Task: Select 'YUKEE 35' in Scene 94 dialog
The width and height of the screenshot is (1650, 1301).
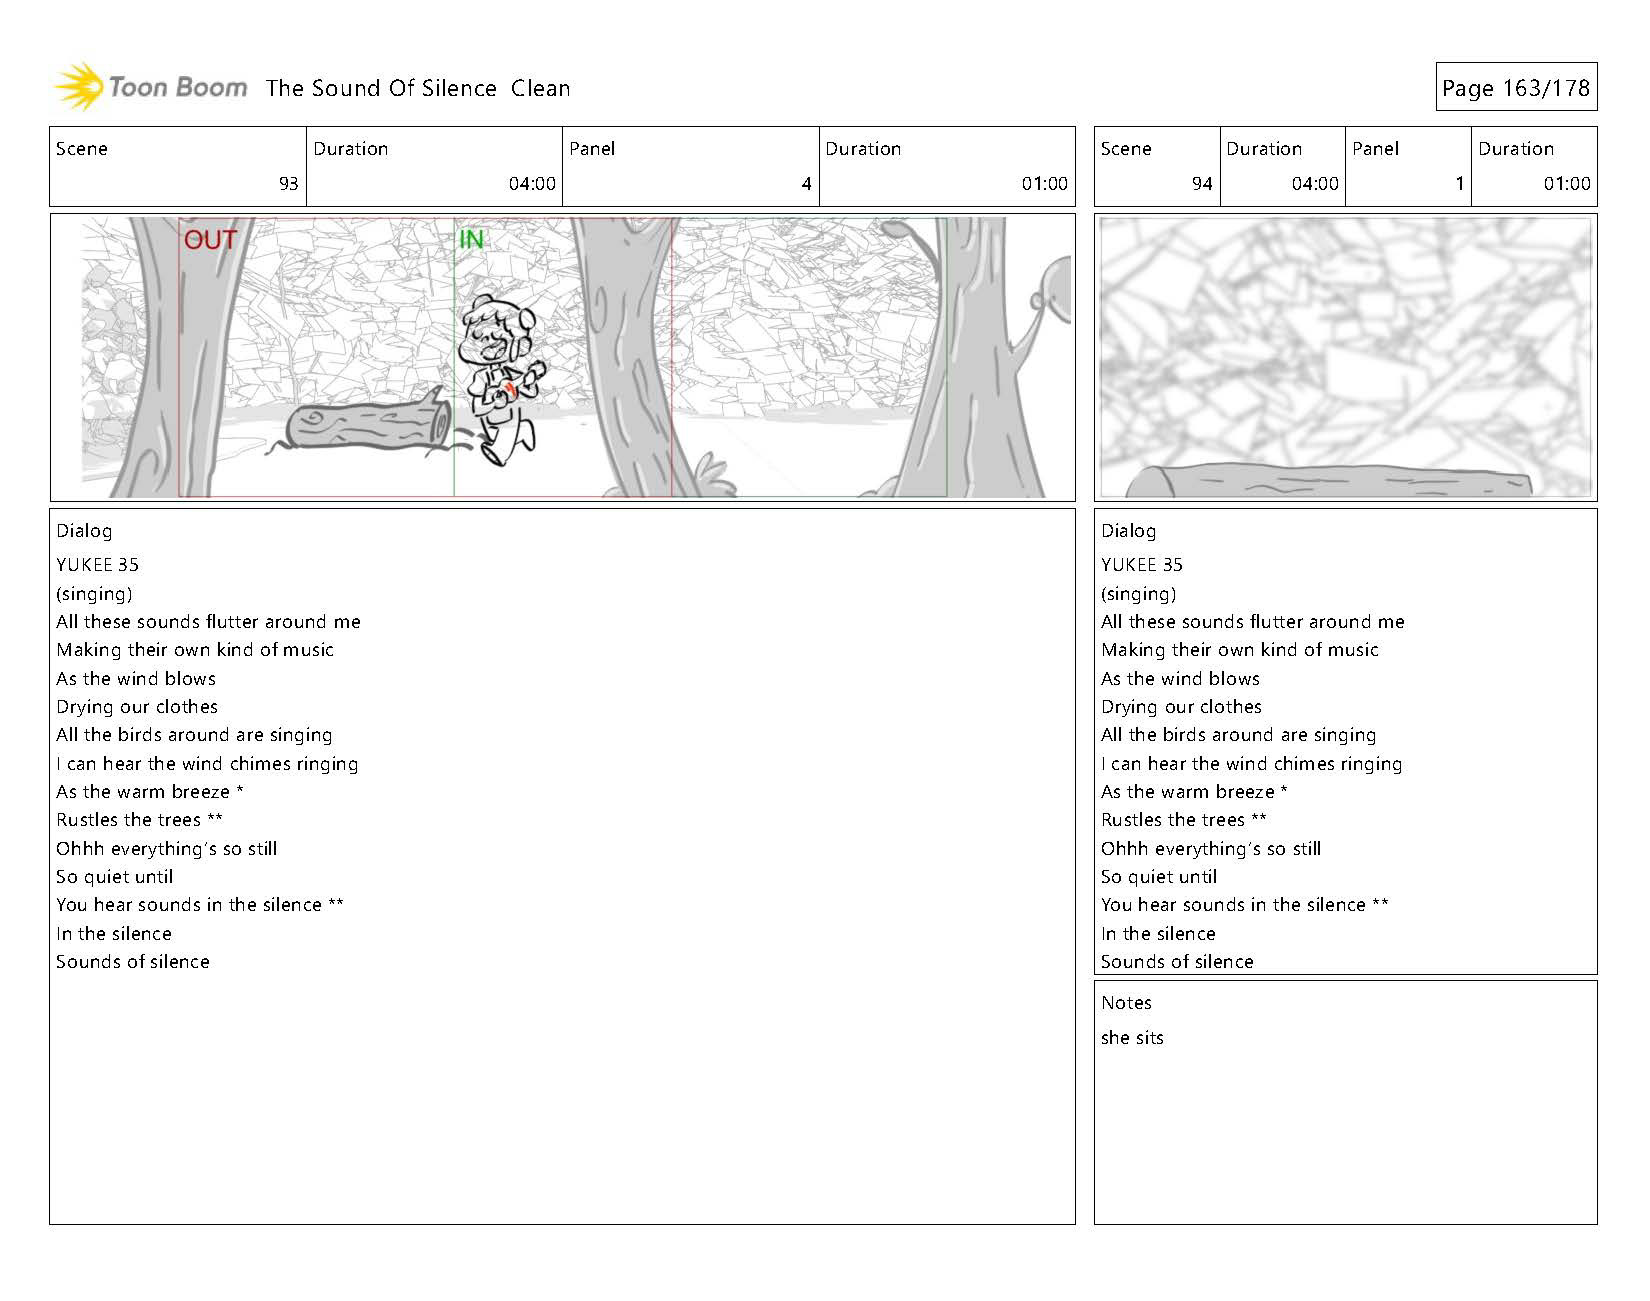Action: pyautogui.click(x=1142, y=564)
